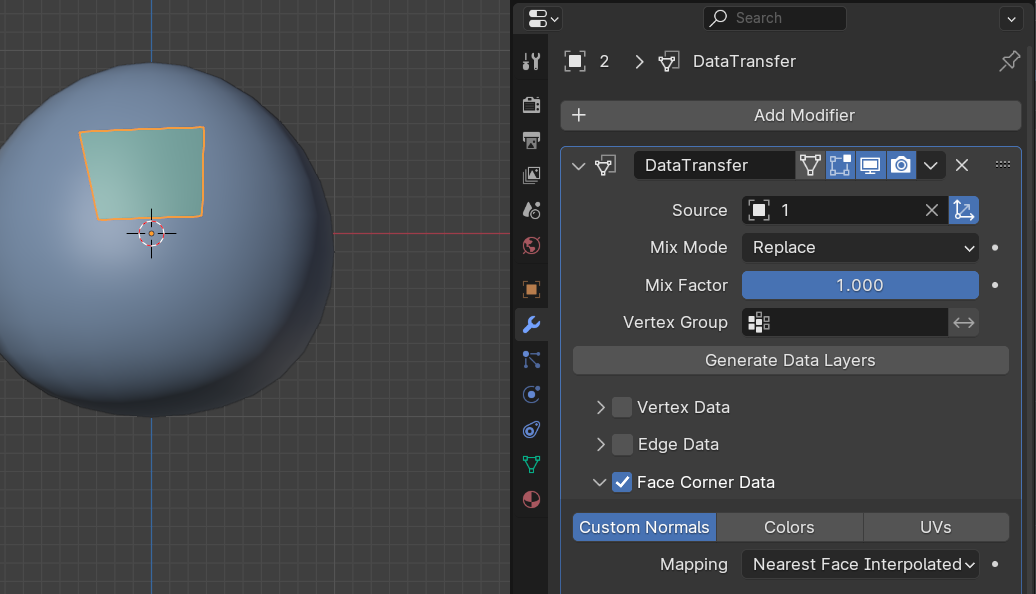The height and width of the screenshot is (594, 1036).
Task: Click the vertex group icon in field
Action: pos(758,322)
